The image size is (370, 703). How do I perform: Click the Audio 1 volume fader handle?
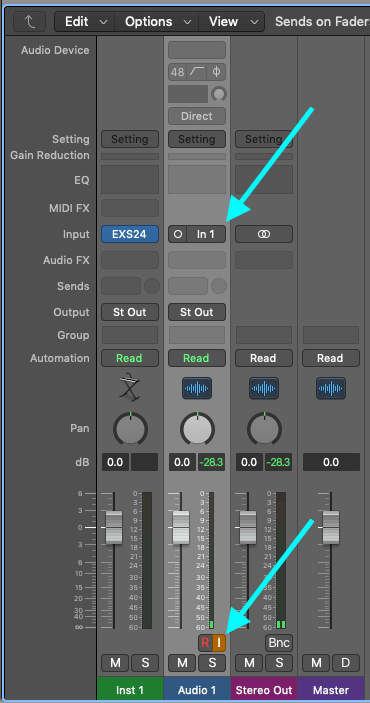[x=181, y=527]
